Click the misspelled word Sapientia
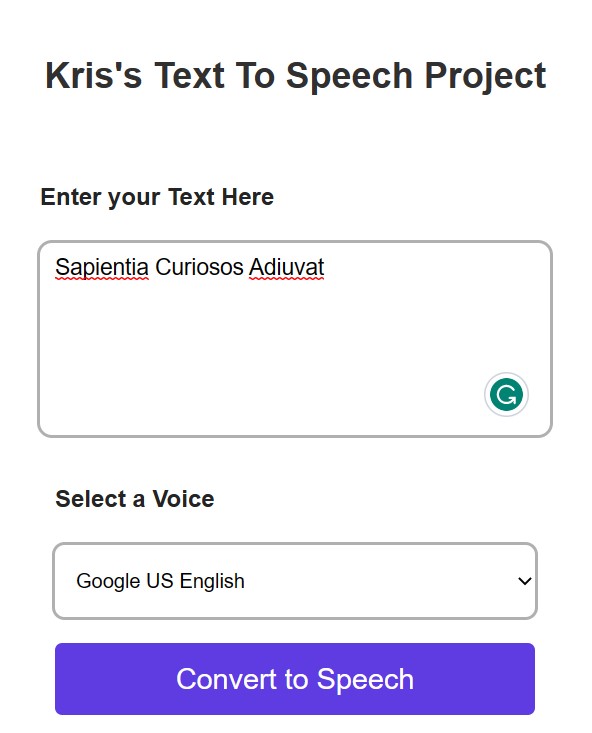Screen dimensions: 592x733 [x=102, y=268]
